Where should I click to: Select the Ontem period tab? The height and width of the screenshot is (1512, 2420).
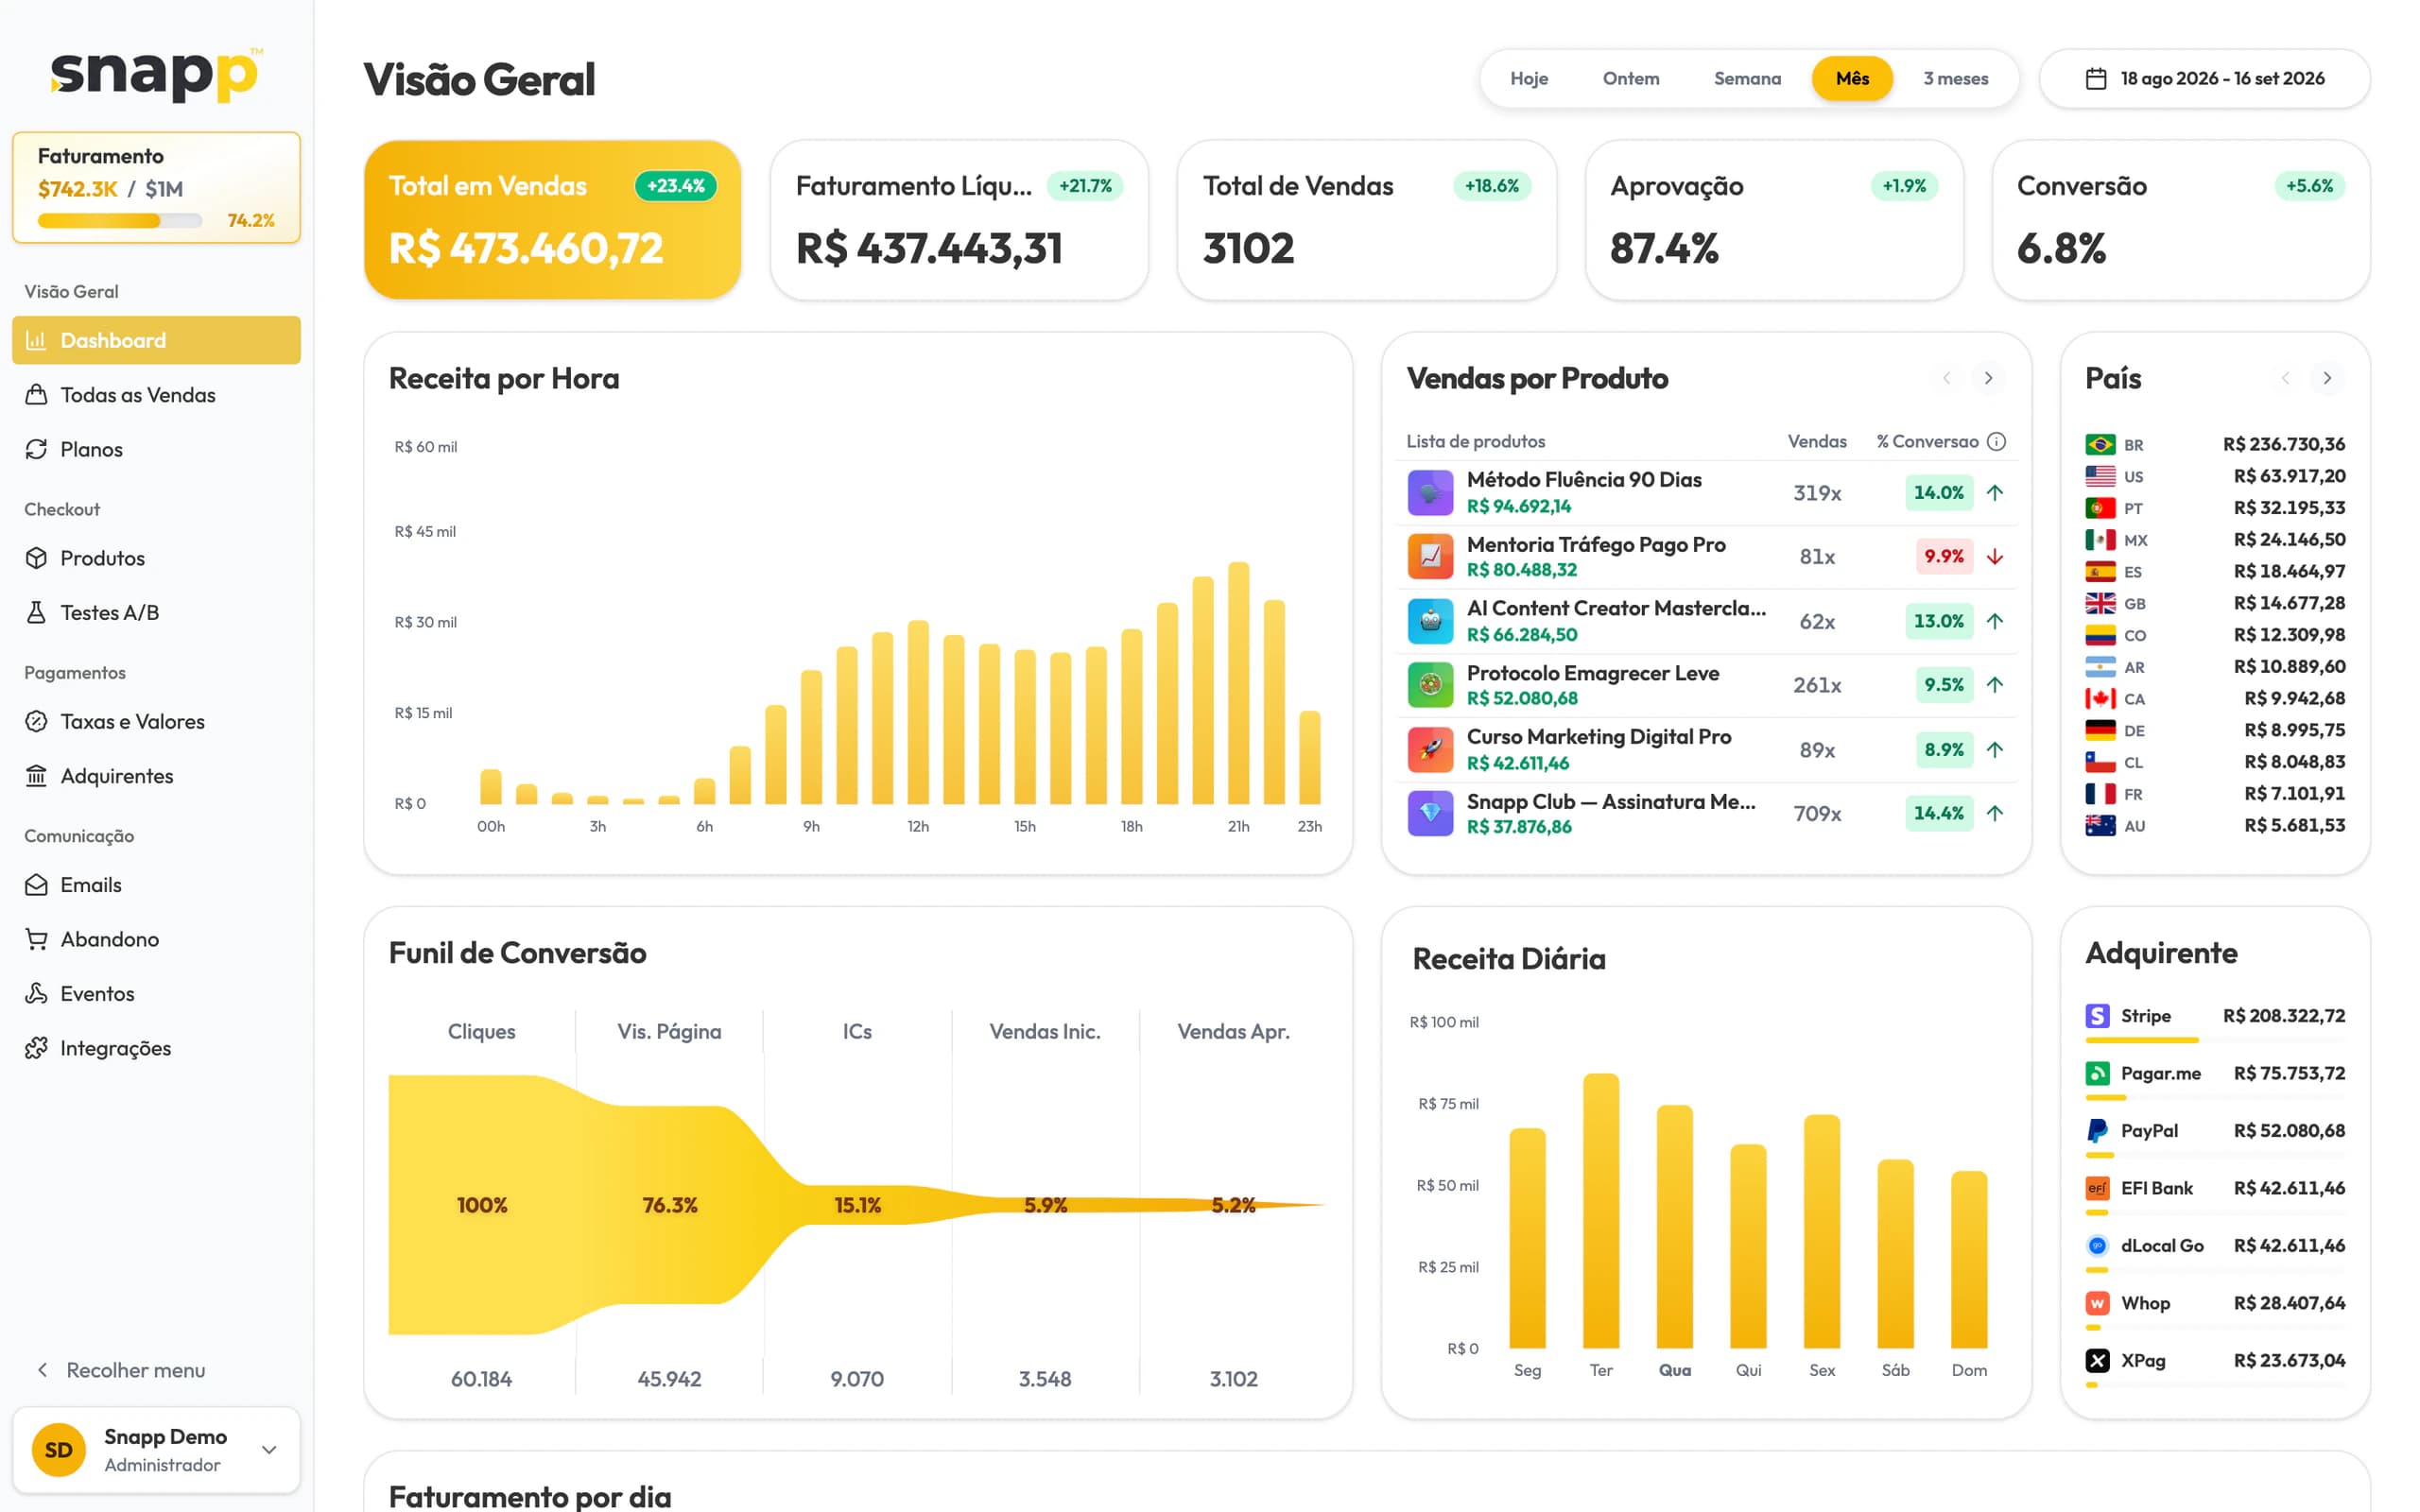[1630, 78]
